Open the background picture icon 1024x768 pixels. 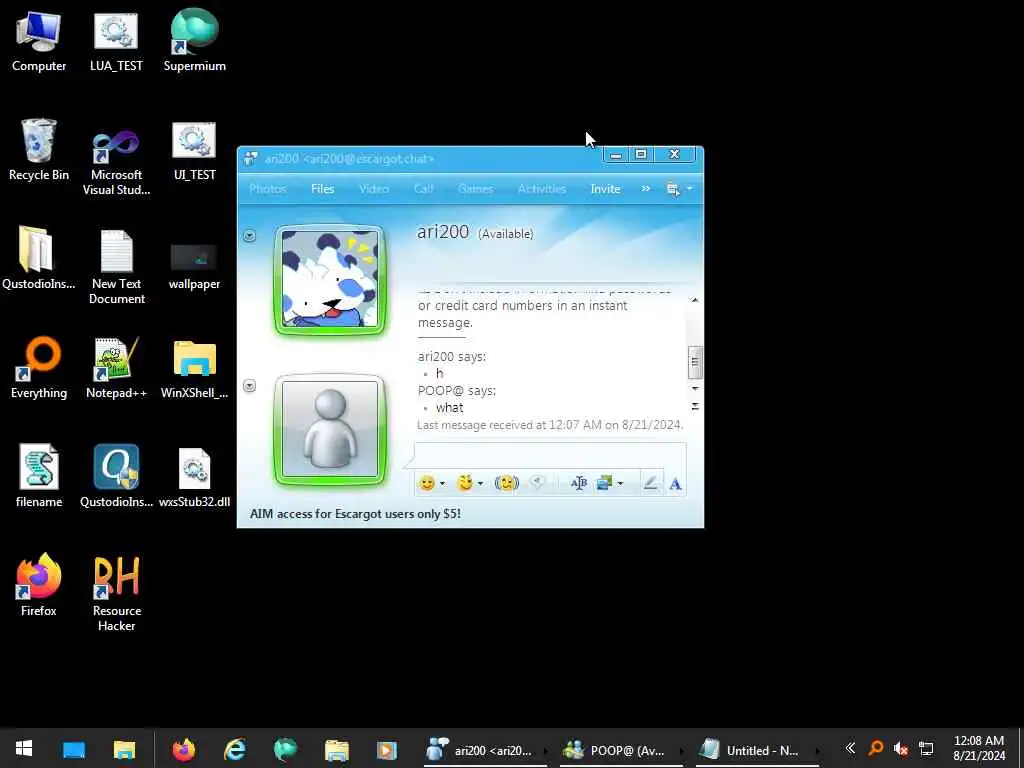click(x=604, y=483)
